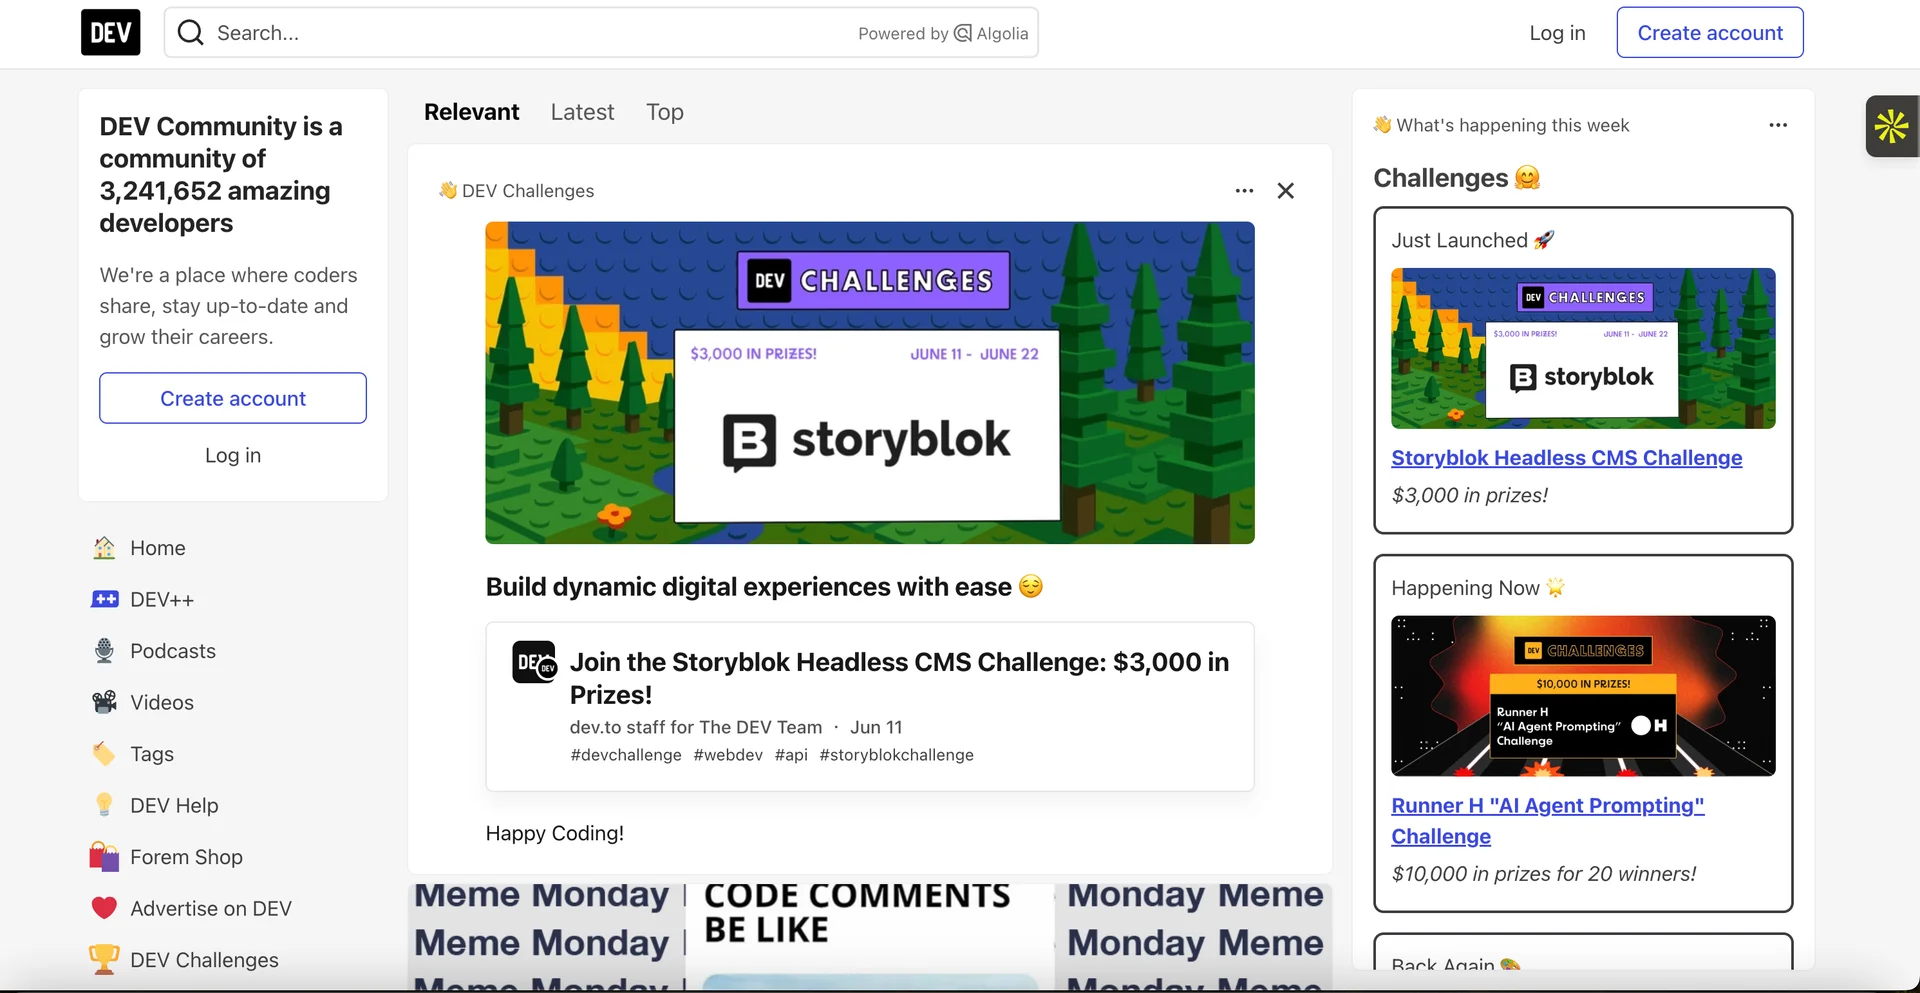Click the DEV++ sidebar icon
Screen dimensions: 1920x993
[104, 599]
